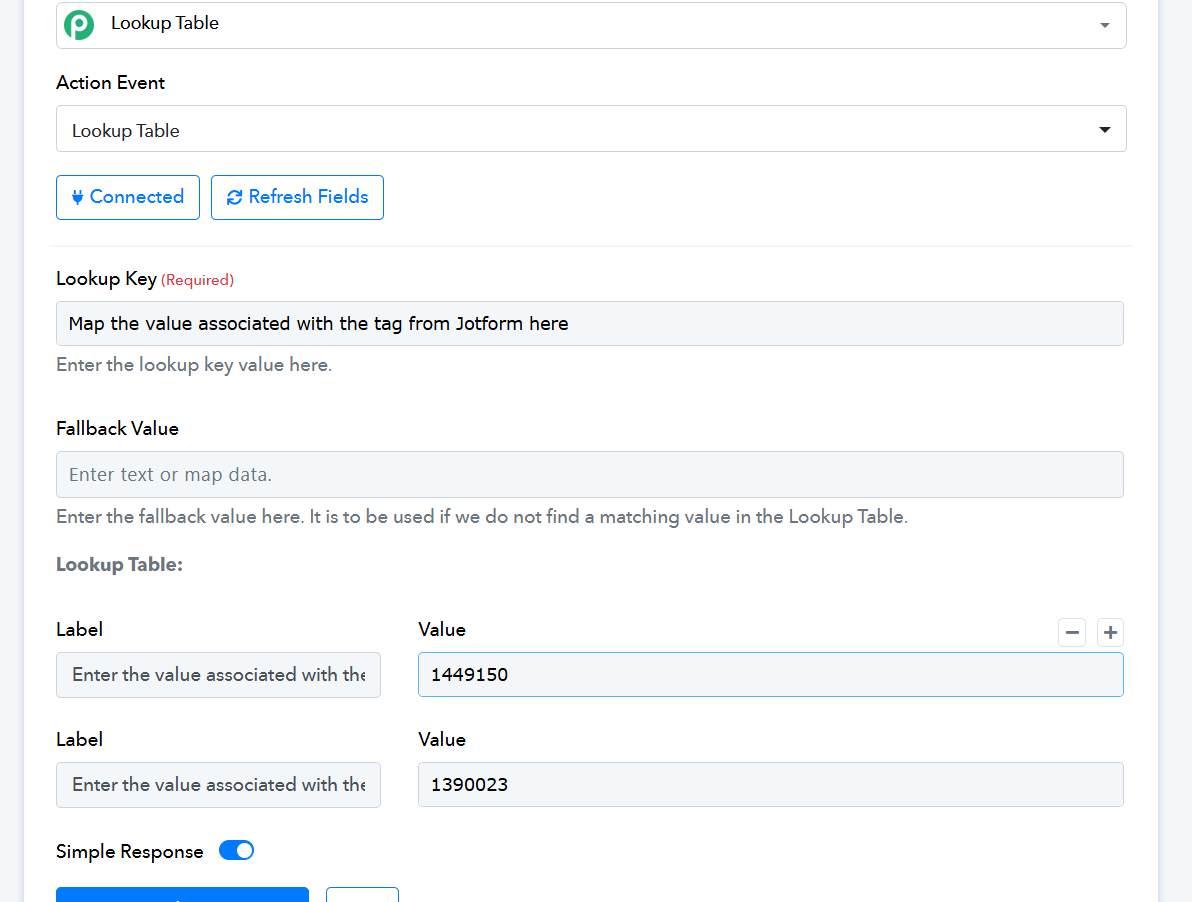Click the plug icon on the Connected button
This screenshot has width=1192, height=902.
click(x=78, y=197)
